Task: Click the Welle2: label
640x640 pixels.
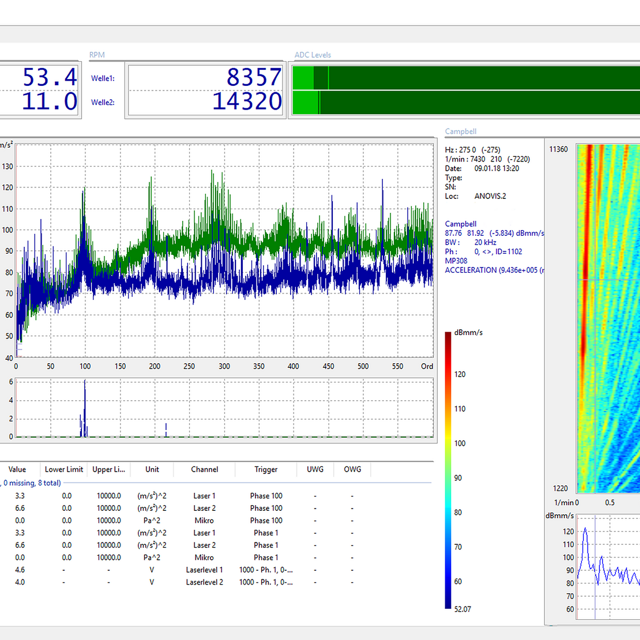Action: [102, 102]
